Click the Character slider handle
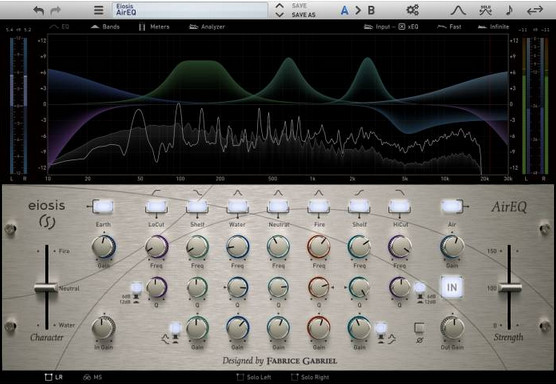The image size is (556, 384). tap(46, 288)
